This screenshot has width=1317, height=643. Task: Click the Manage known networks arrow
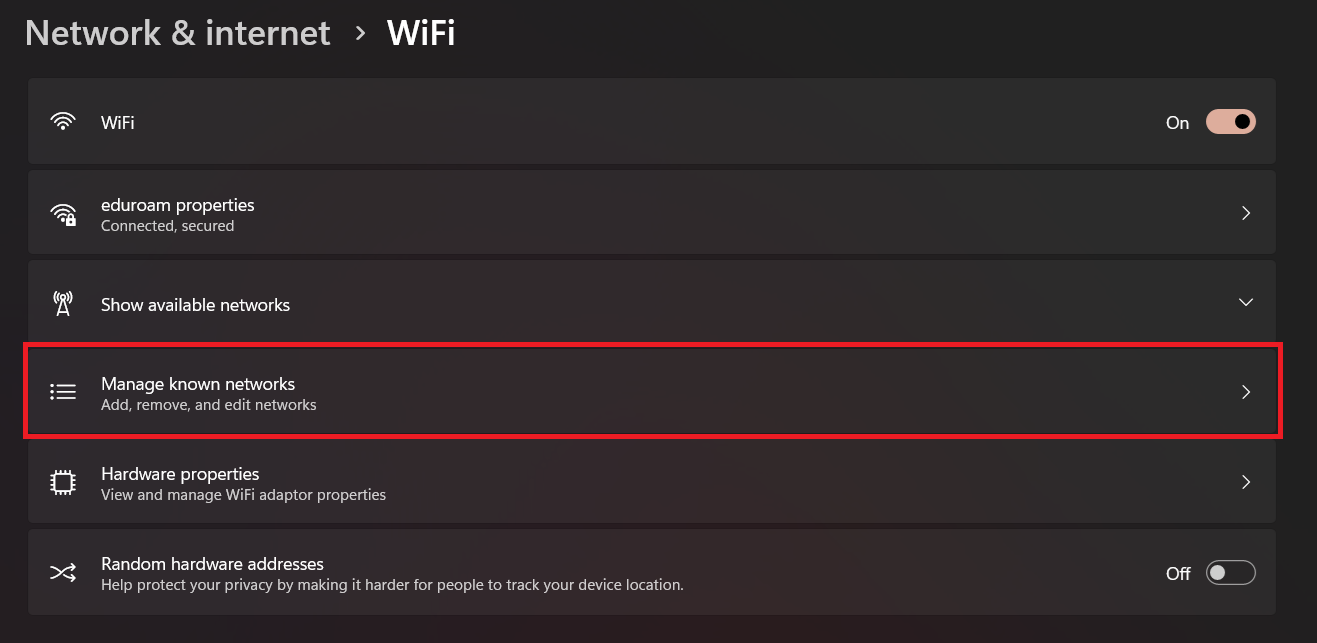(x=1246, y=392)
